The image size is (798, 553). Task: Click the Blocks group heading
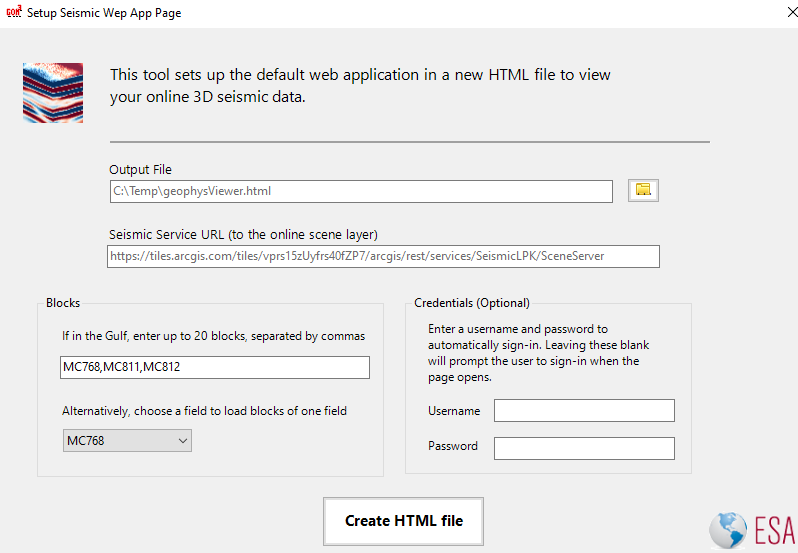coord(63,303)
